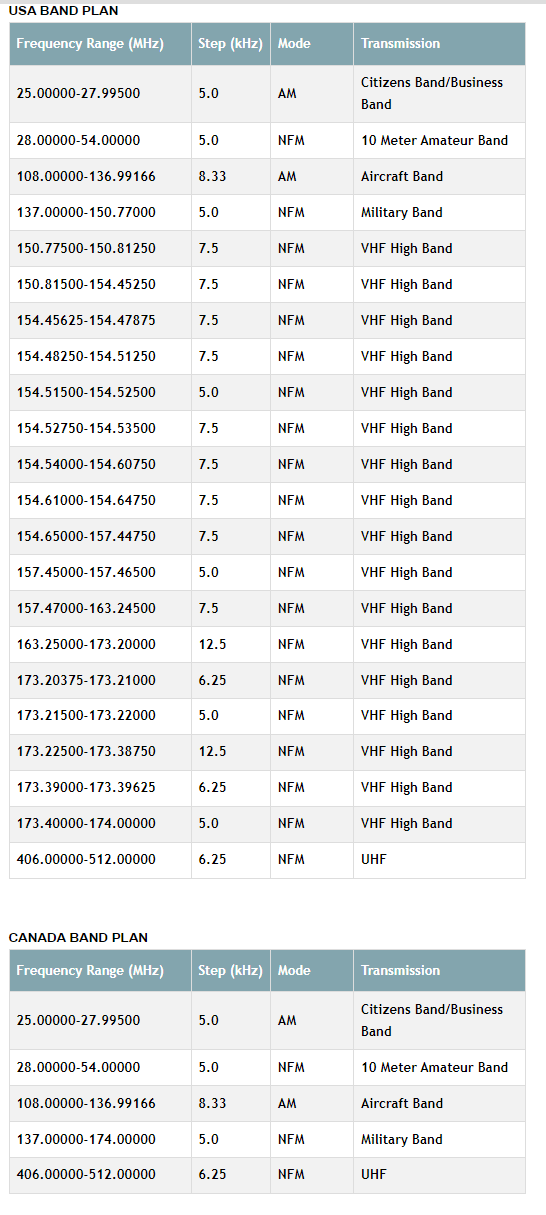
Task: Click the CANADA BAND PLAN heading
Action: coord(78,938)
